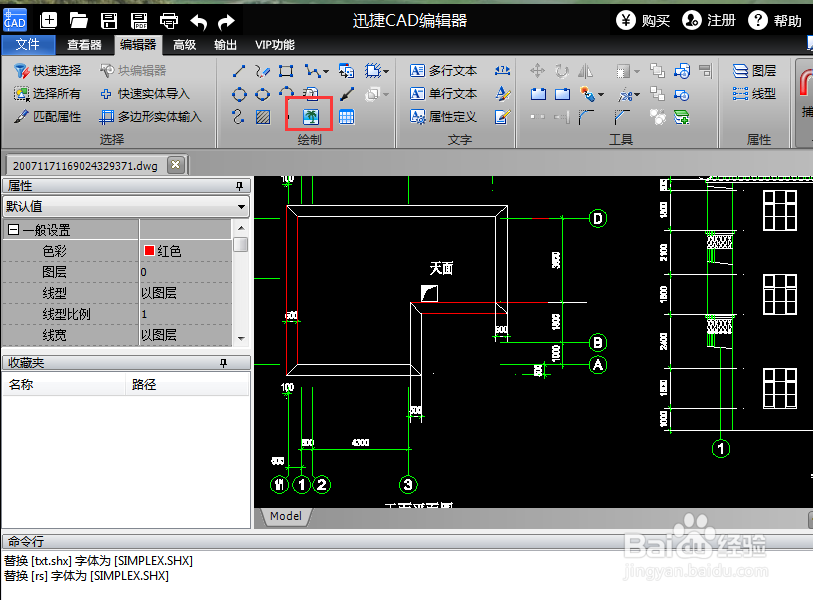Select the Hatch fill tool
813x600 pixels.
pos(263,117)
